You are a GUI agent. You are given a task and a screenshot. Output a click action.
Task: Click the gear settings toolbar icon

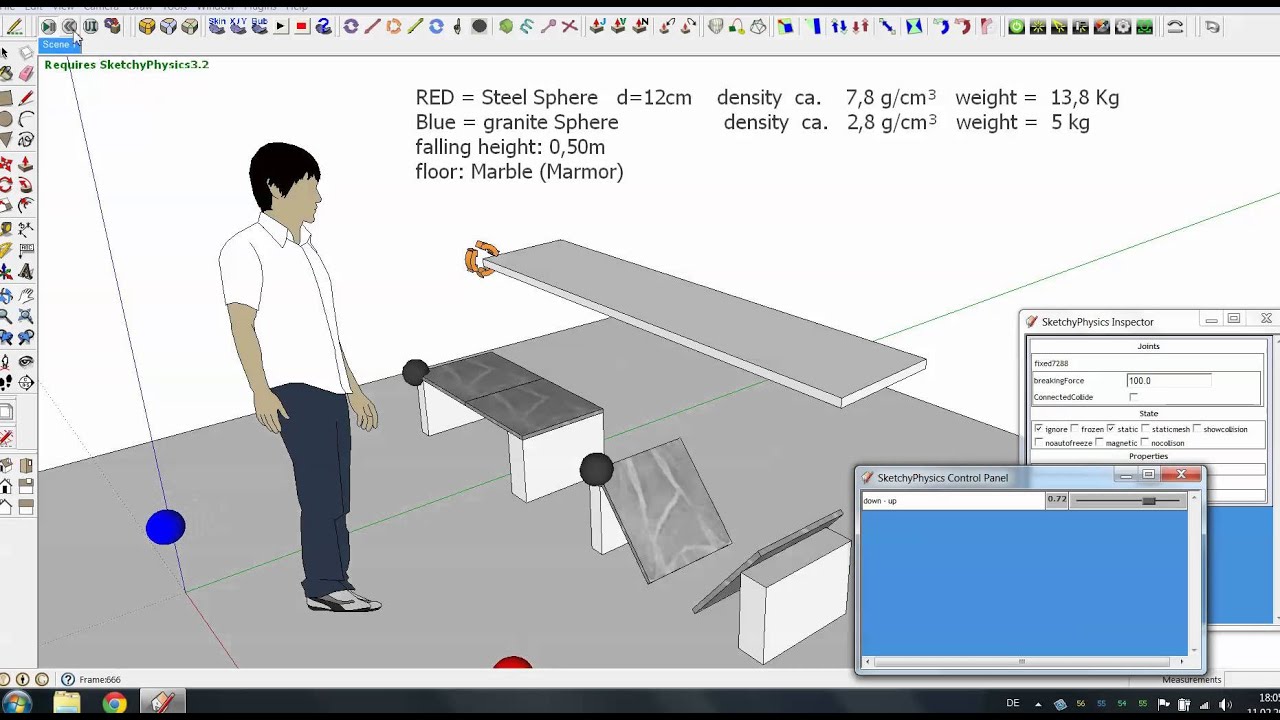(1123, 27)
